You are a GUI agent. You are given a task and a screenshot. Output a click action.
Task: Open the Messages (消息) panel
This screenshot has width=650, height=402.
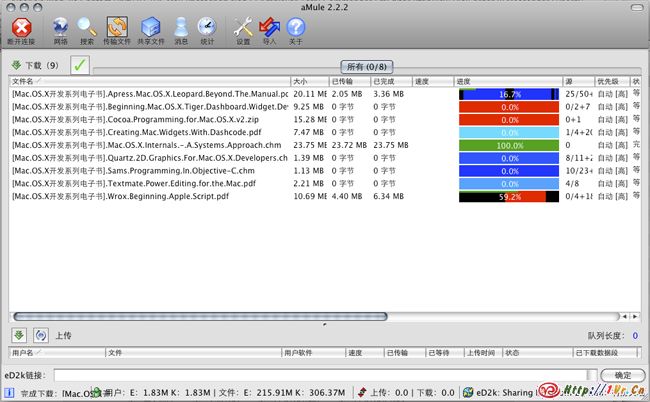181,28
